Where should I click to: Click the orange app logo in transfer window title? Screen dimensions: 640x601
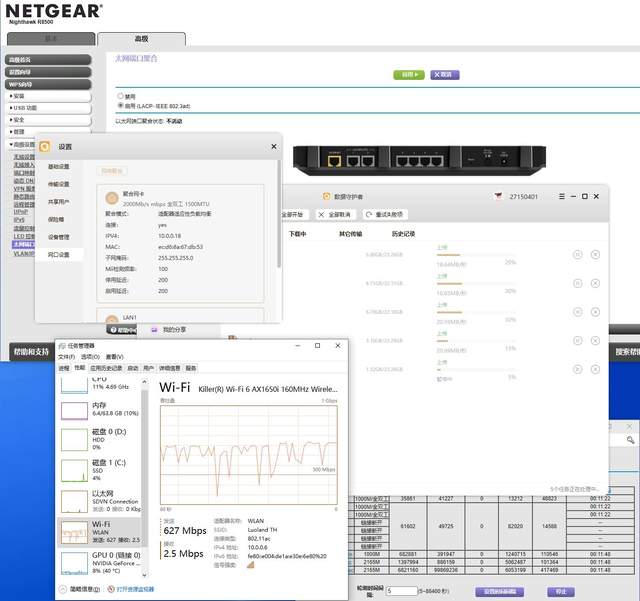pyautogui.click(x=326, y=196)
